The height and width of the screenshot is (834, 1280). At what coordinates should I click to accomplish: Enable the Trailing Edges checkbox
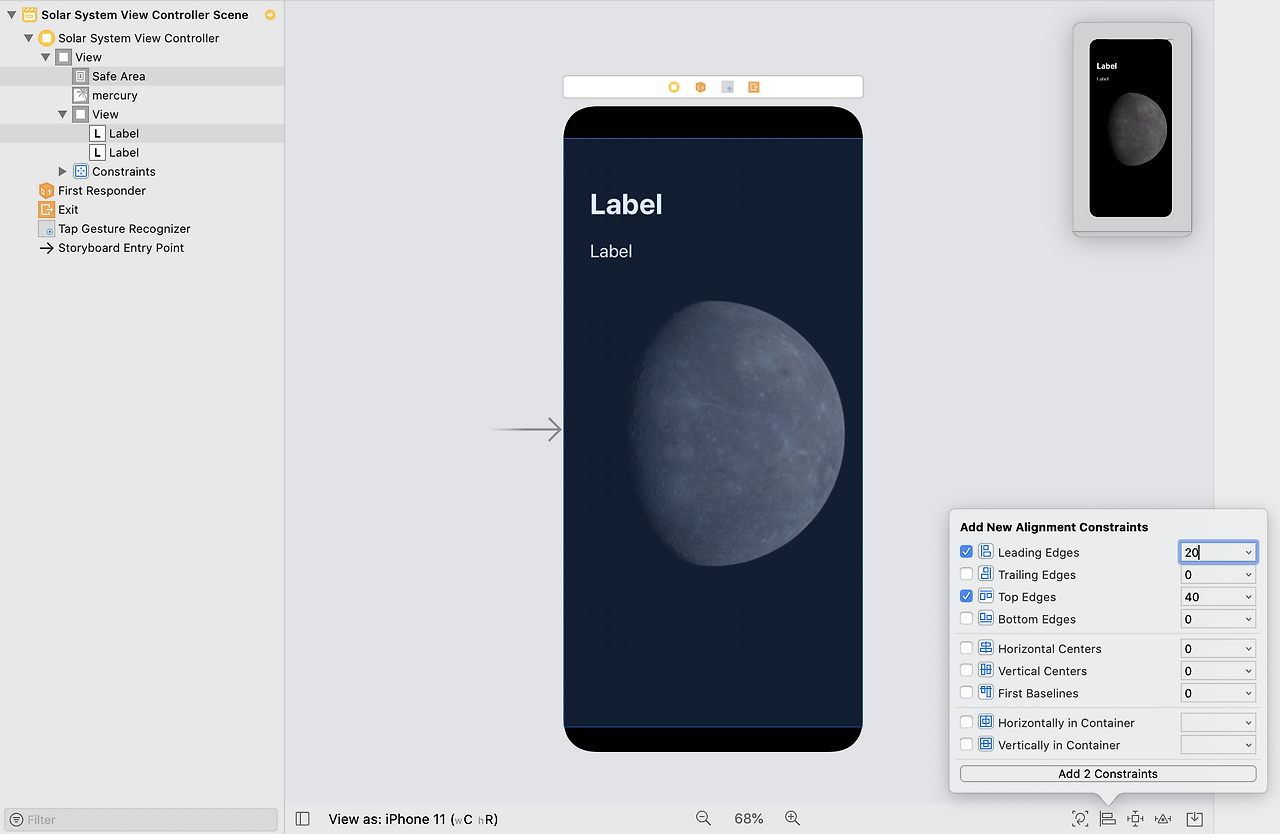(966, 574)
